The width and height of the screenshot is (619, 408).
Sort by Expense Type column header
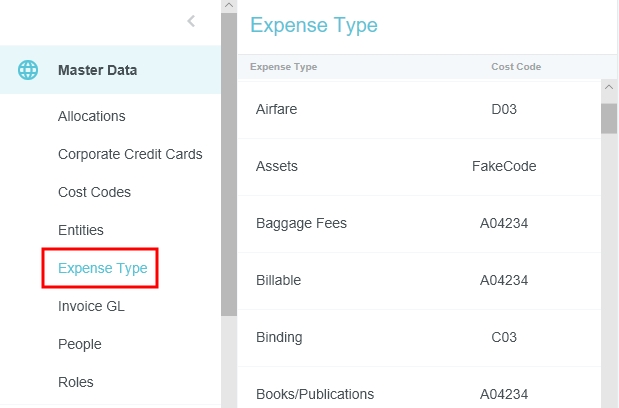coord(283,67)
